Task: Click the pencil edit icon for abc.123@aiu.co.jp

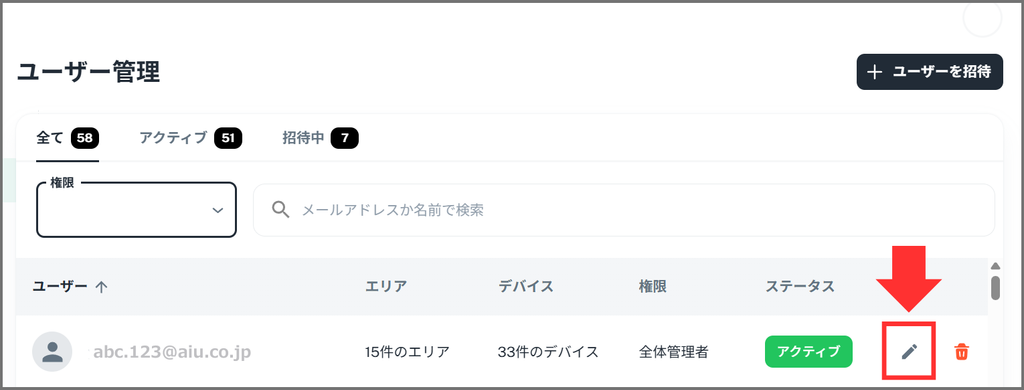Action: point(909,351)
